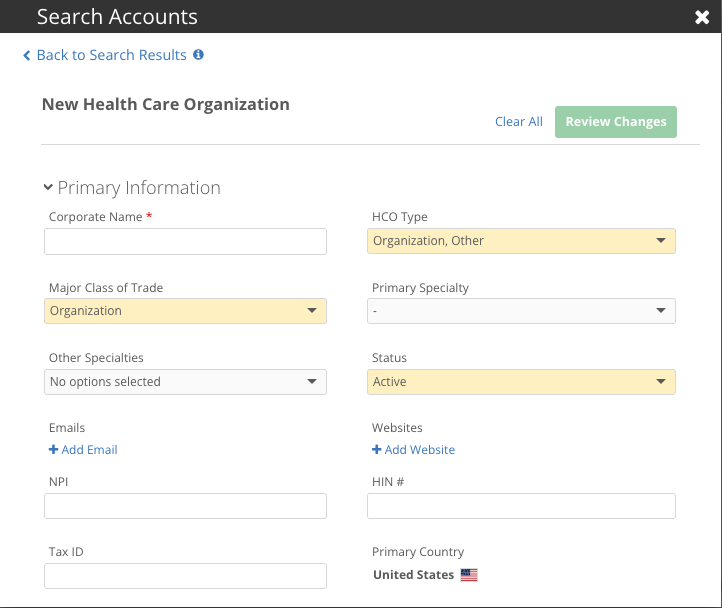
Task: Click the info icon beside Back to Search Results
Action: (198, 55)
